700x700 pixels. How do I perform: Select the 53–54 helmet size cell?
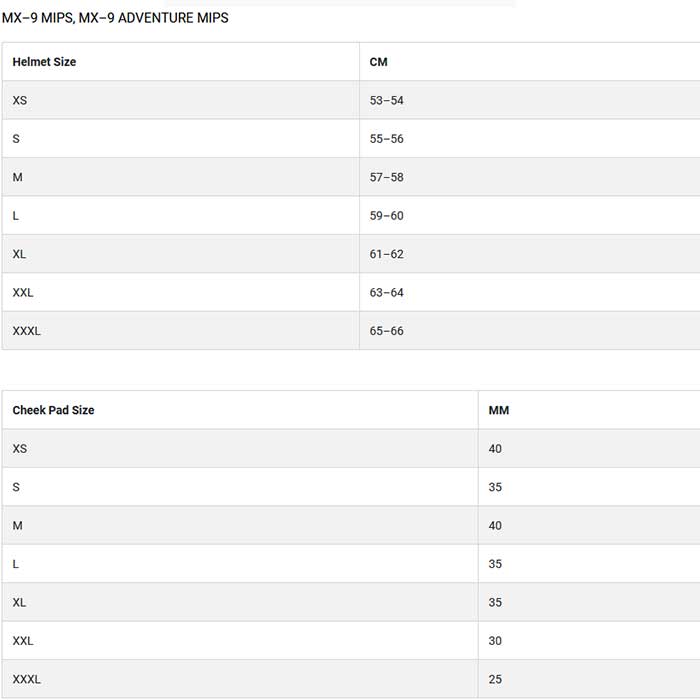[x=386, y=101]
